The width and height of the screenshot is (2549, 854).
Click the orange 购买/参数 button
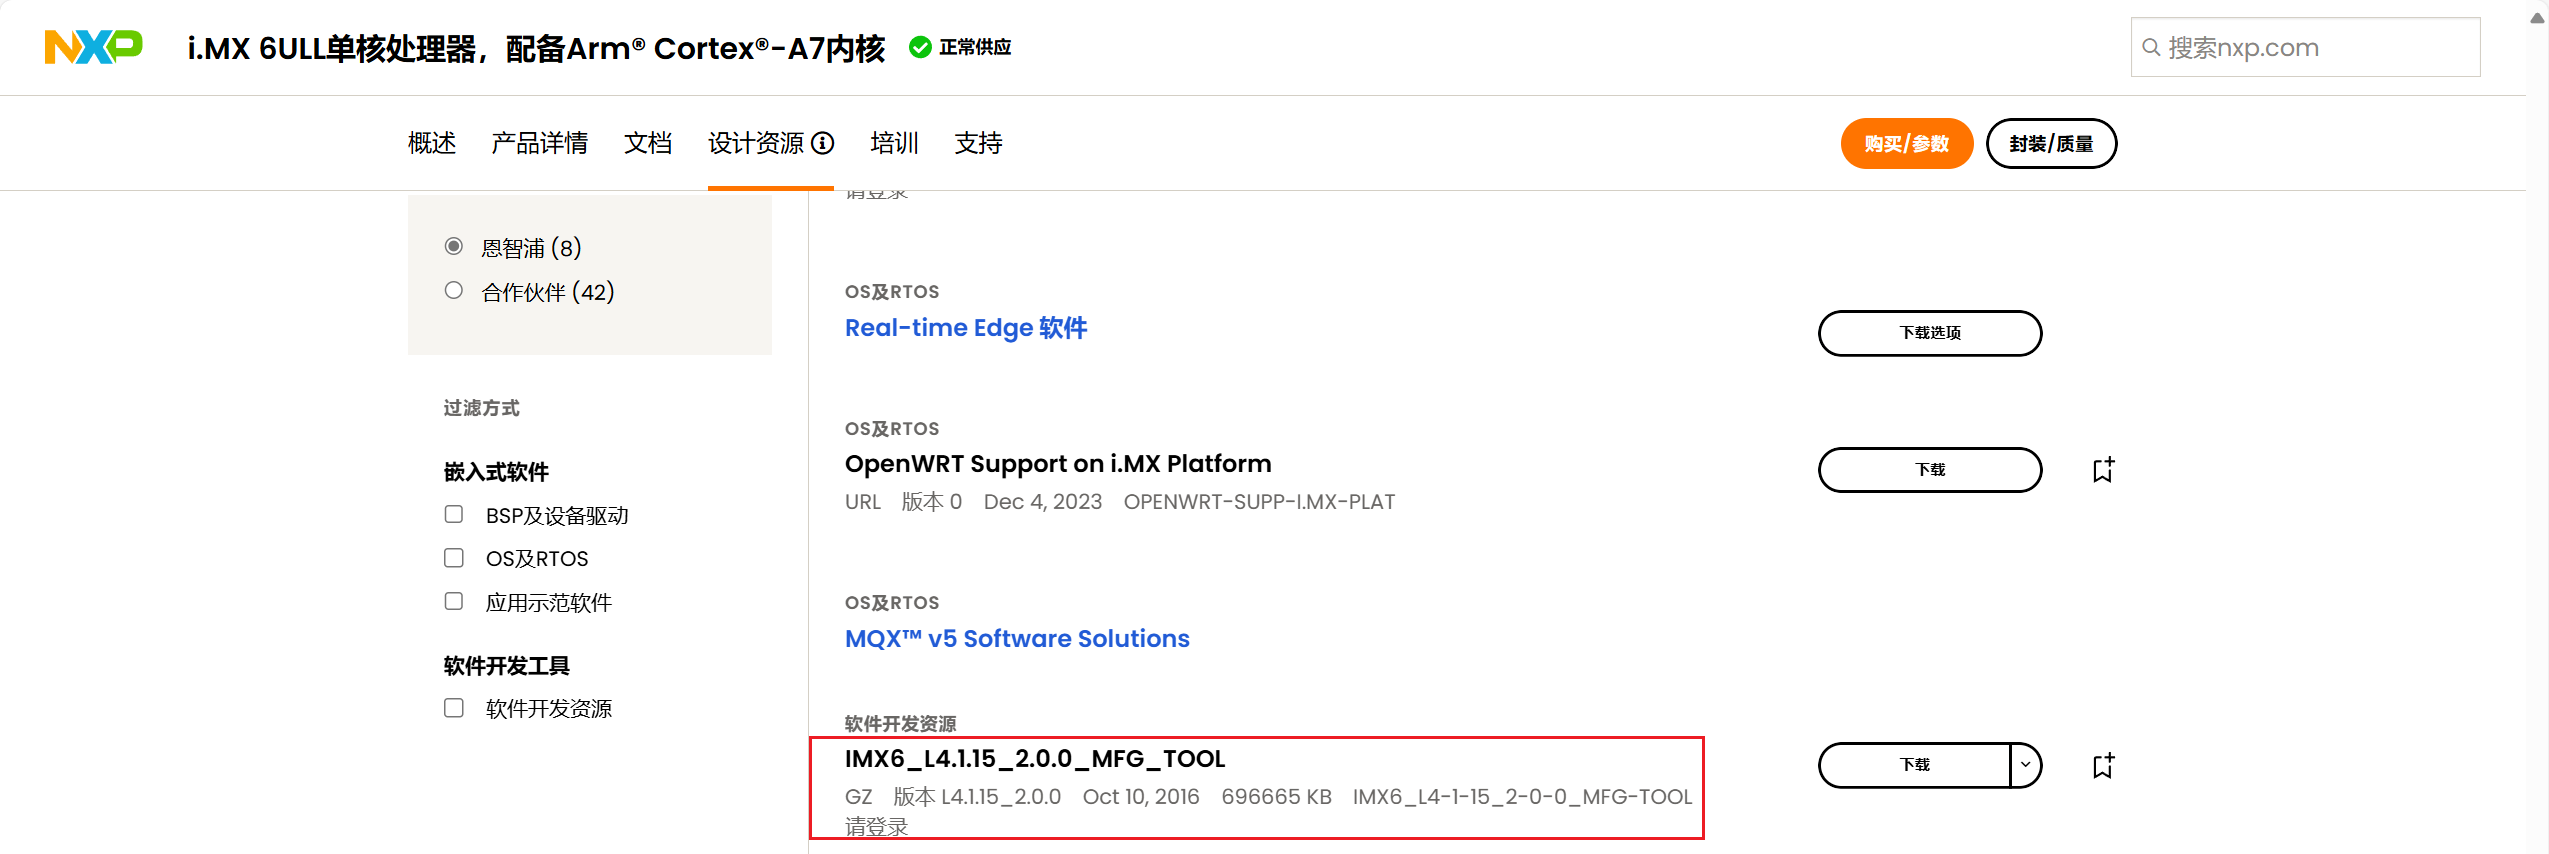point(1906,144)
